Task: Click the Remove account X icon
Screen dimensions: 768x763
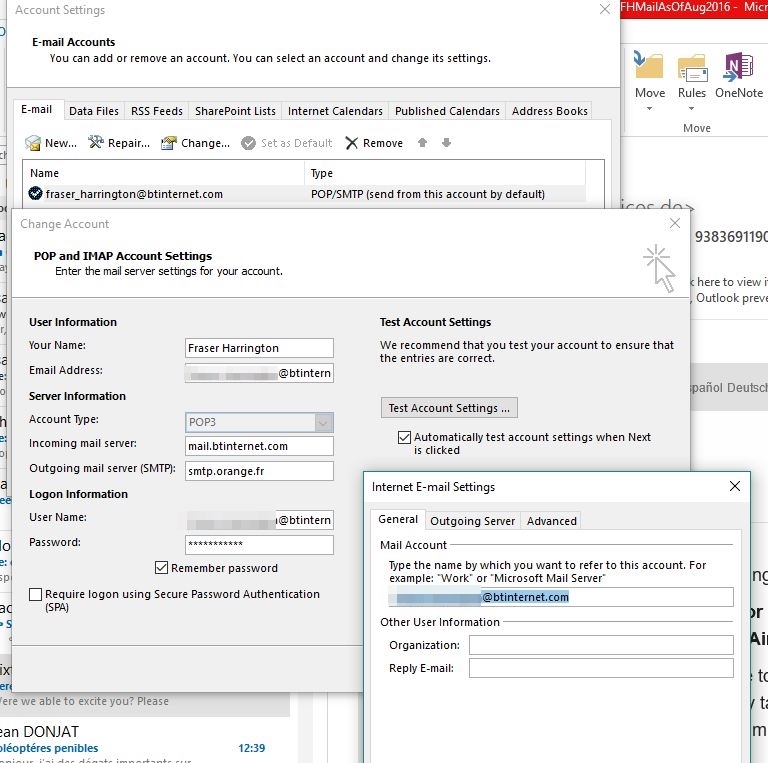Action: (351, 143)
